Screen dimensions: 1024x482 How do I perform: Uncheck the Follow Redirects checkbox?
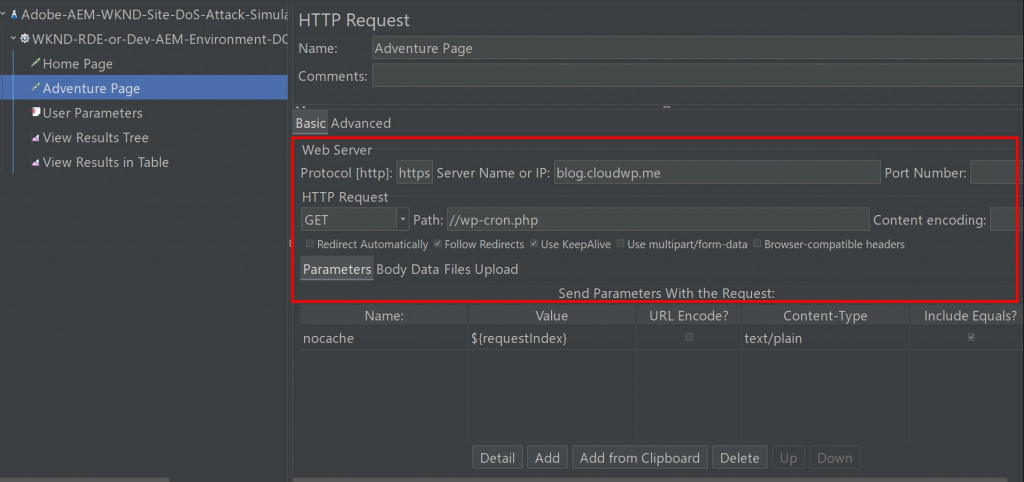click(x=438, y=244)
